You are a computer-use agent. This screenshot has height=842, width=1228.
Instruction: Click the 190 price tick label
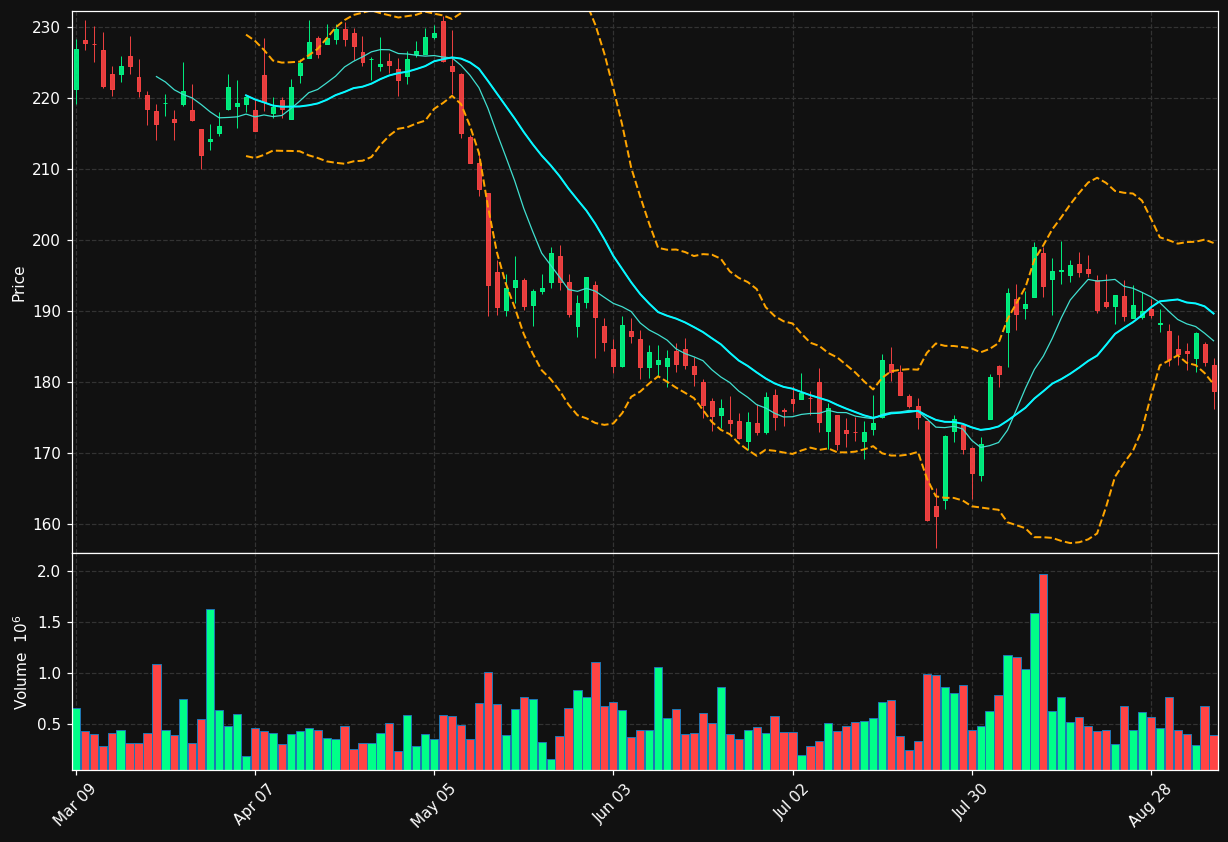[x=48, y=311]
